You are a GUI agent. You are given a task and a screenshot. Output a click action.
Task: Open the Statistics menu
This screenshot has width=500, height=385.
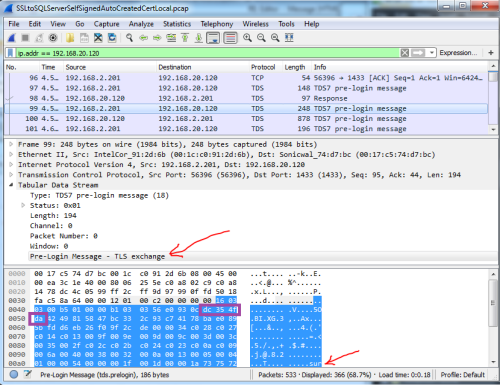(177, 24)
